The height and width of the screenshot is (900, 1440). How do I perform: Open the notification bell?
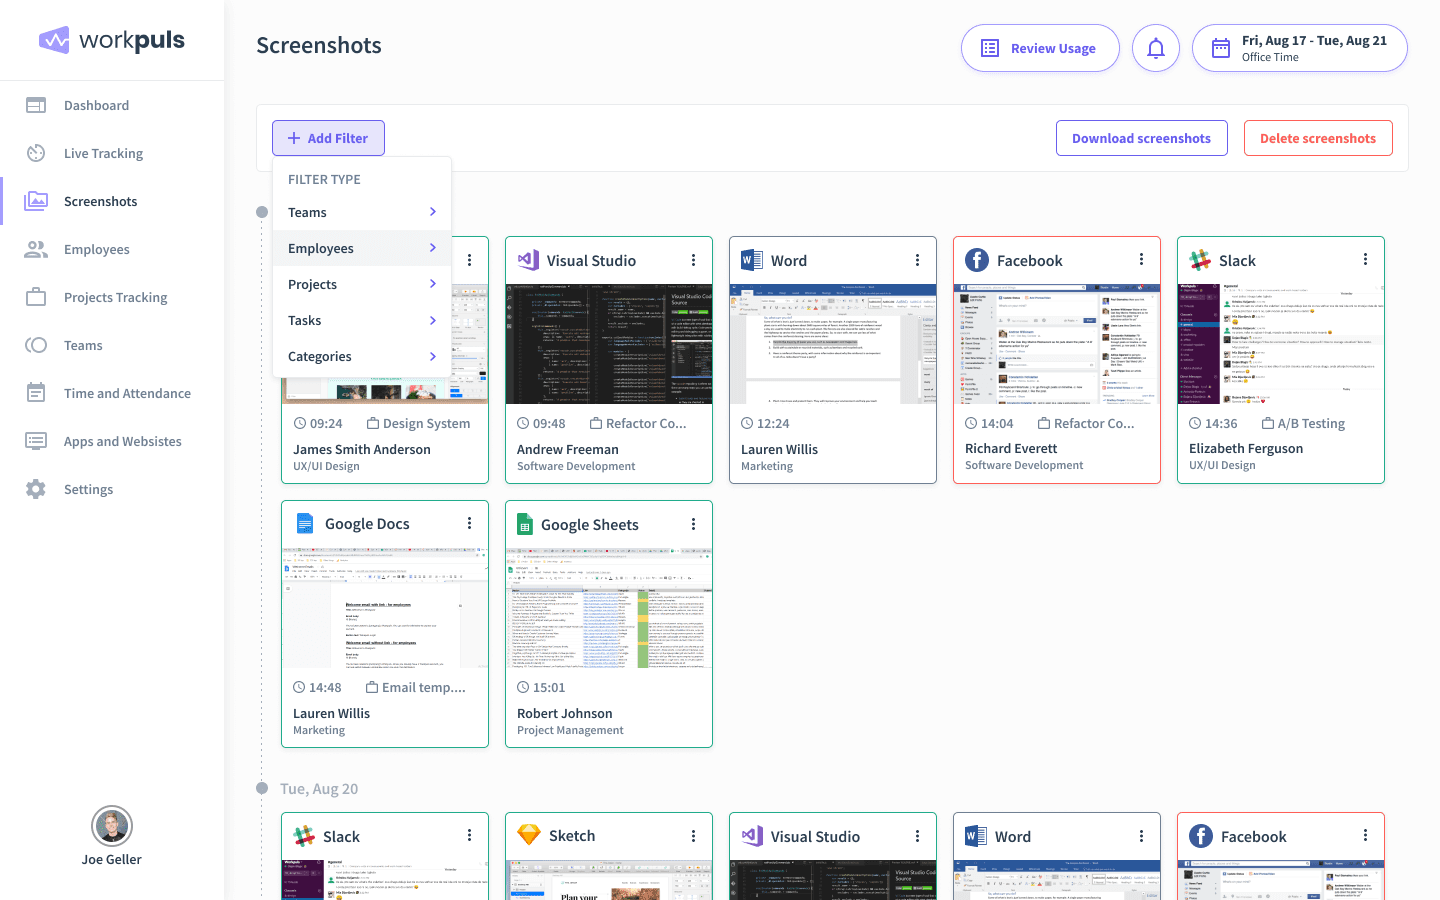[x=1156, y=47]
